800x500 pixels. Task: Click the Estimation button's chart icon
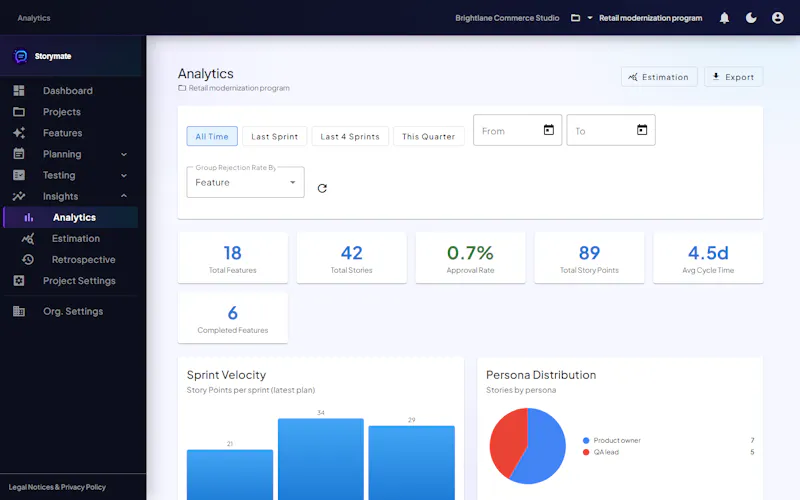(x=633, y=77)
